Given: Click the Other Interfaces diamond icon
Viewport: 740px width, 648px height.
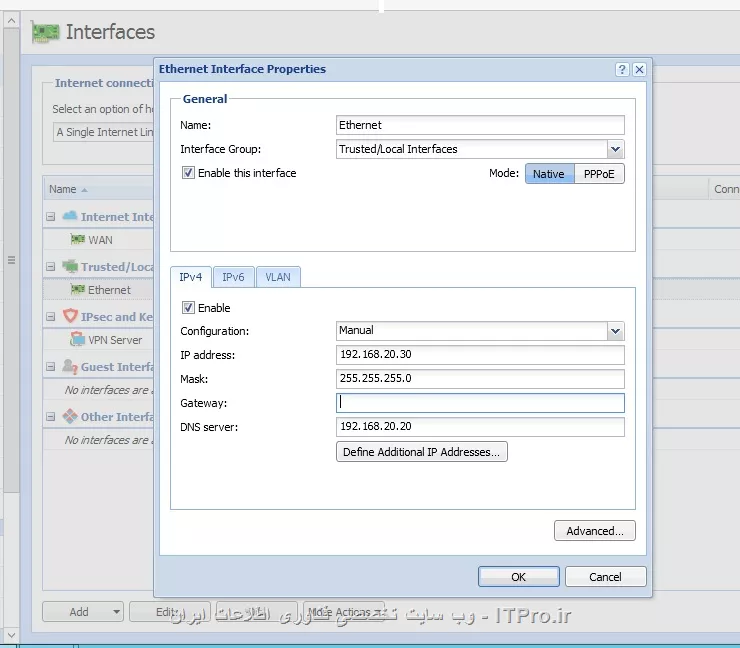Looking at the screenshot, I should point(70,416).
